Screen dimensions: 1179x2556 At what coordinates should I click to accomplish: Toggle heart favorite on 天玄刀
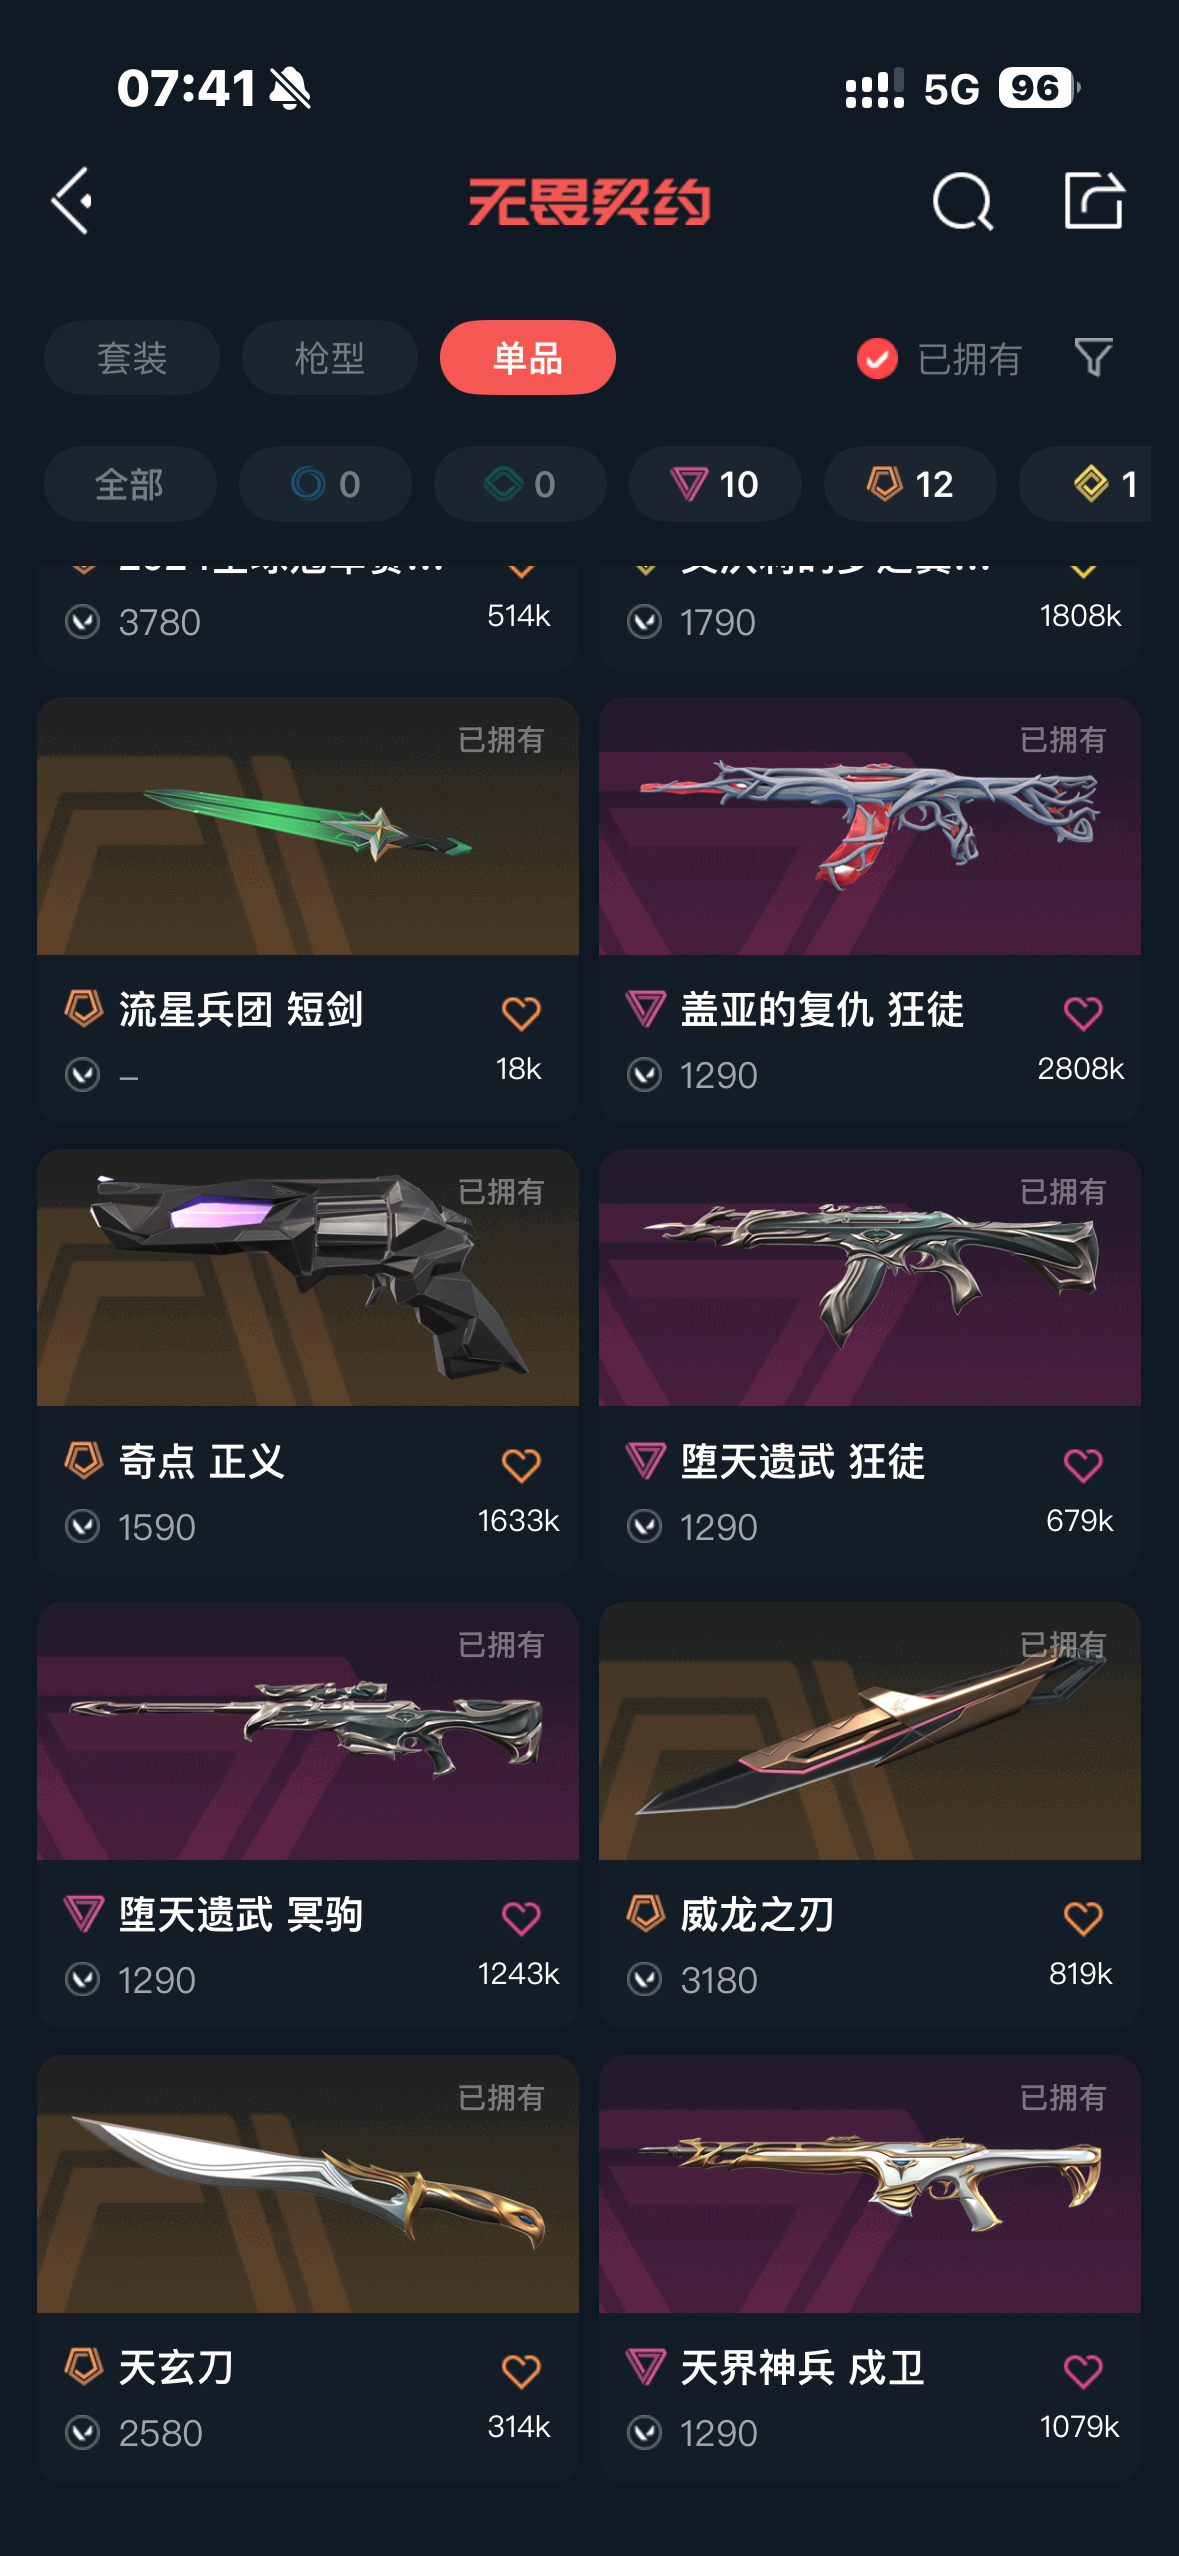pyautogui.click(x=521, y=2371)
